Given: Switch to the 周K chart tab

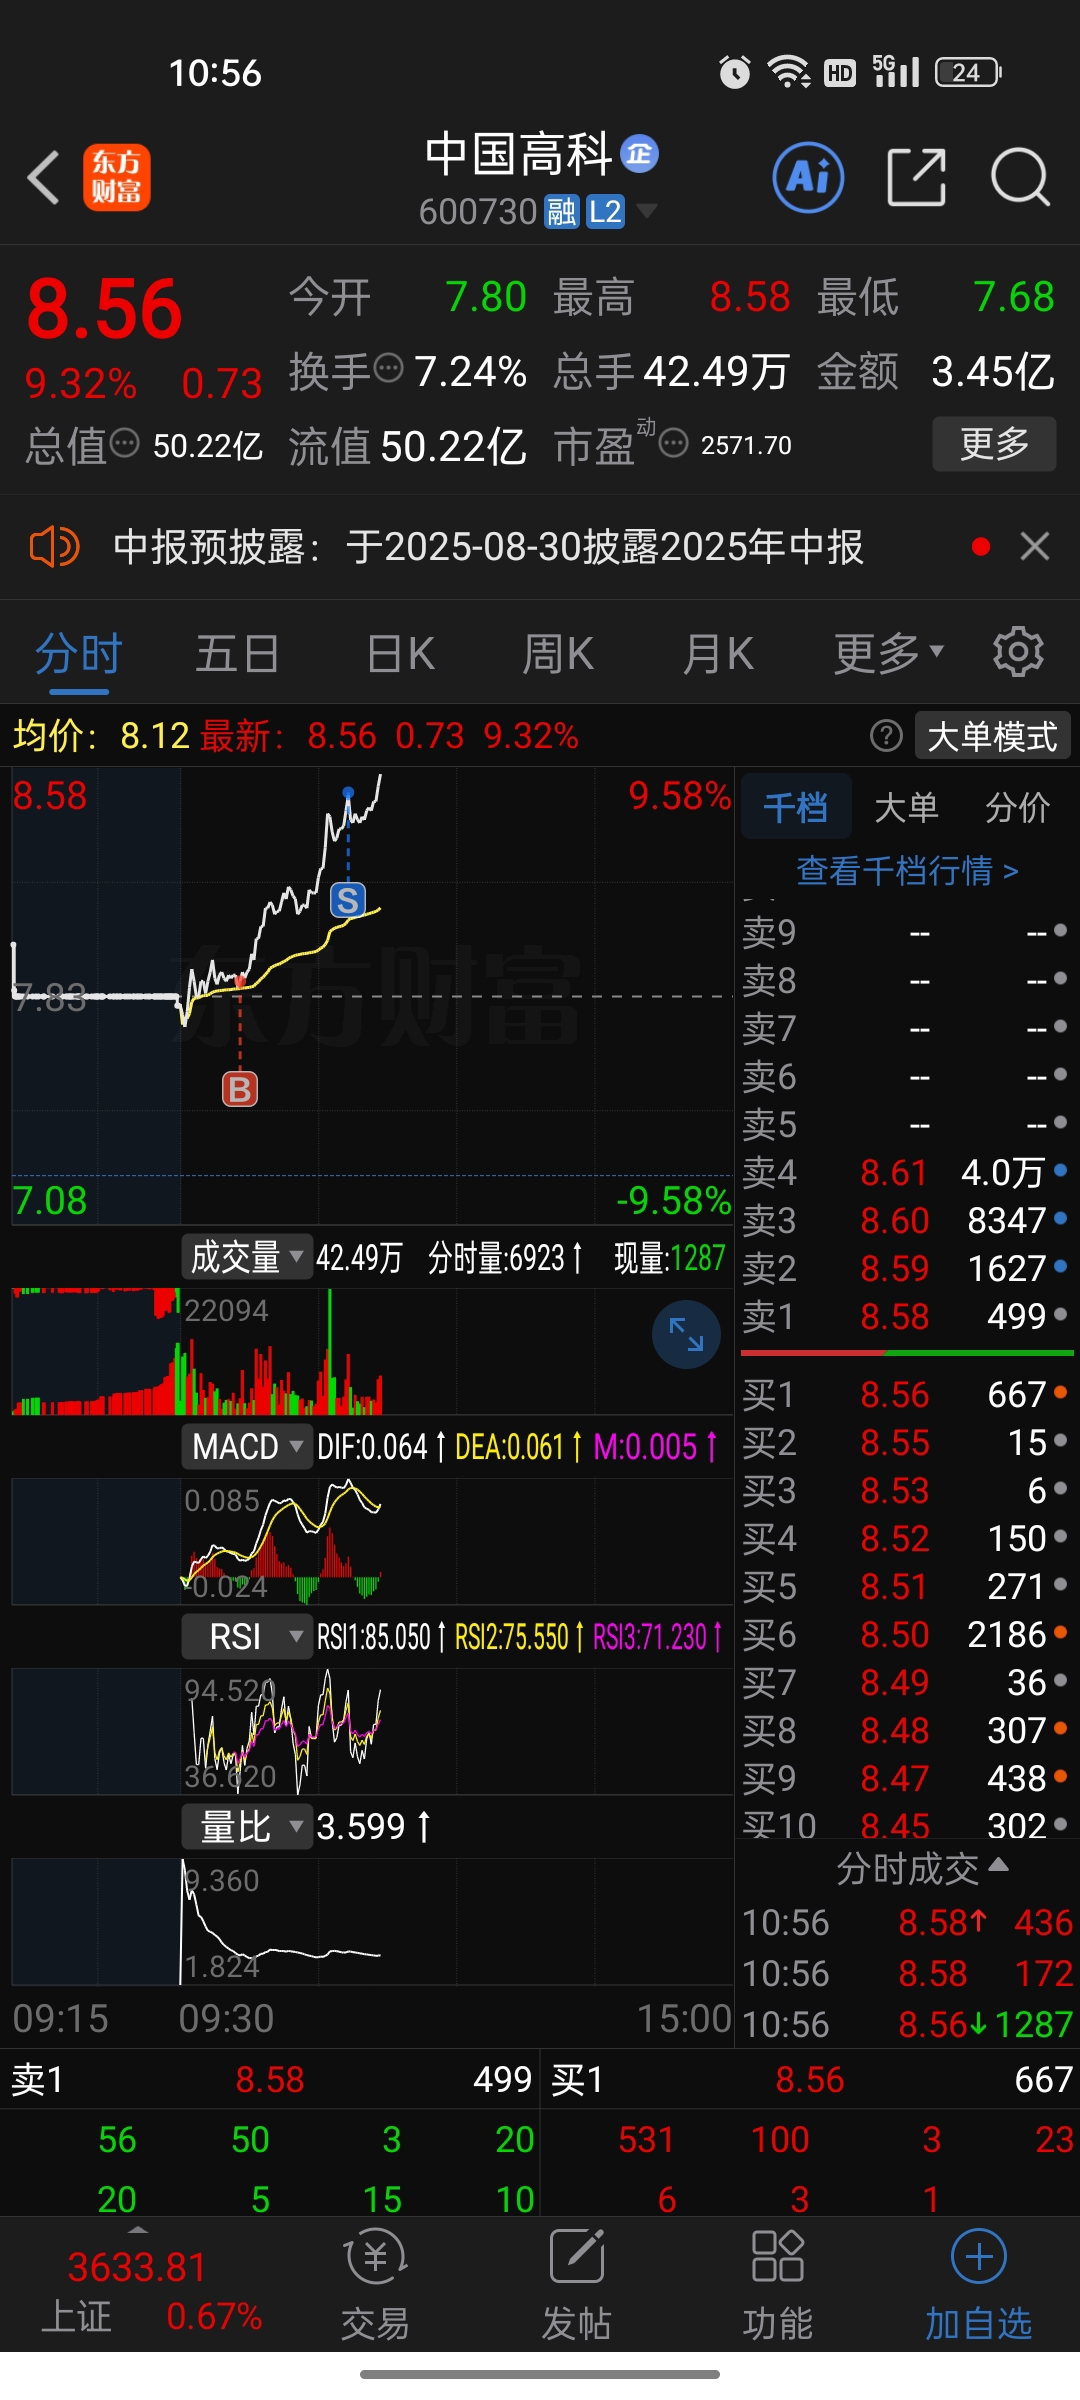Looking at the screenshot, I should click(558, 654).
